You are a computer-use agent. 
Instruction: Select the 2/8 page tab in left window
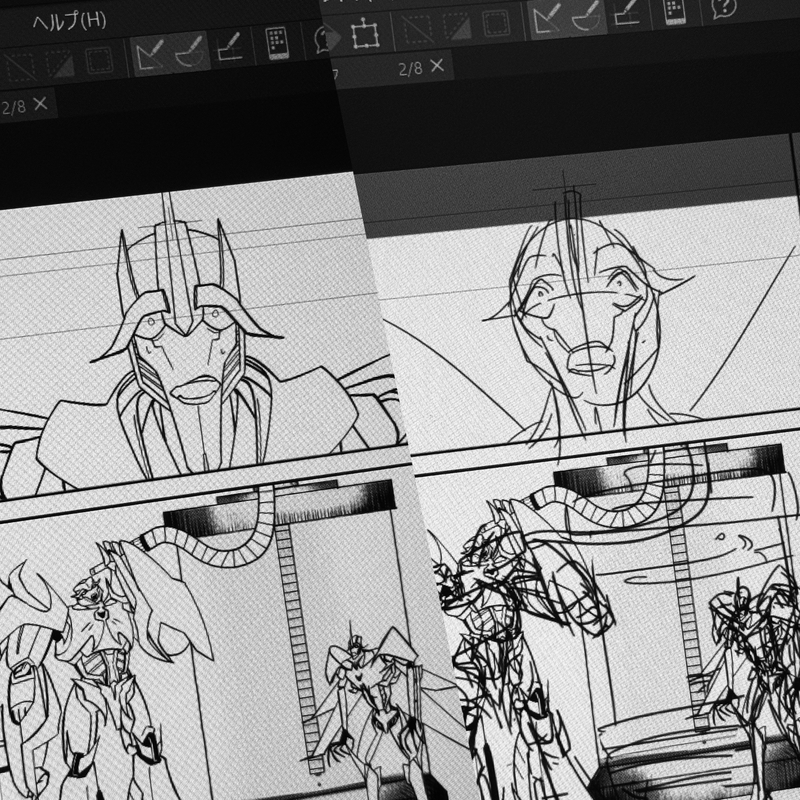click(14, 107)
